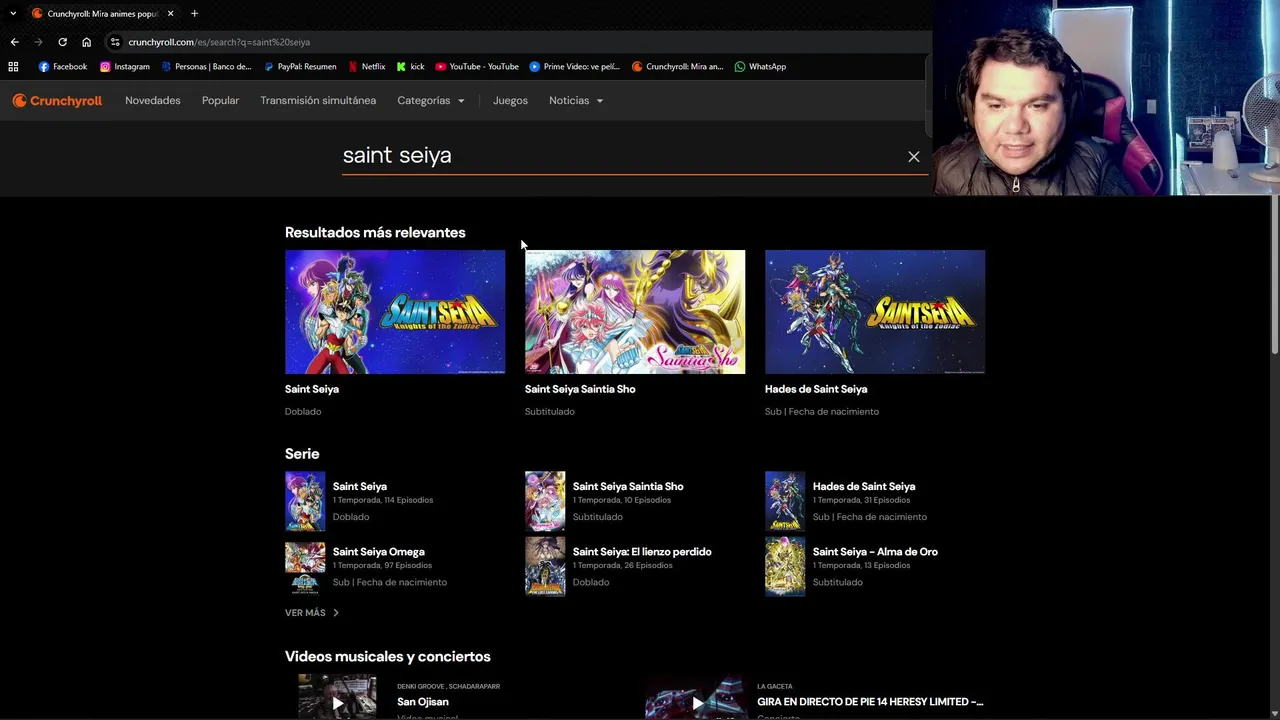This screenshot has height=720, width=1280.
Task: Open the tab search dropdown arrow
Action: click(x=13, y=13)
